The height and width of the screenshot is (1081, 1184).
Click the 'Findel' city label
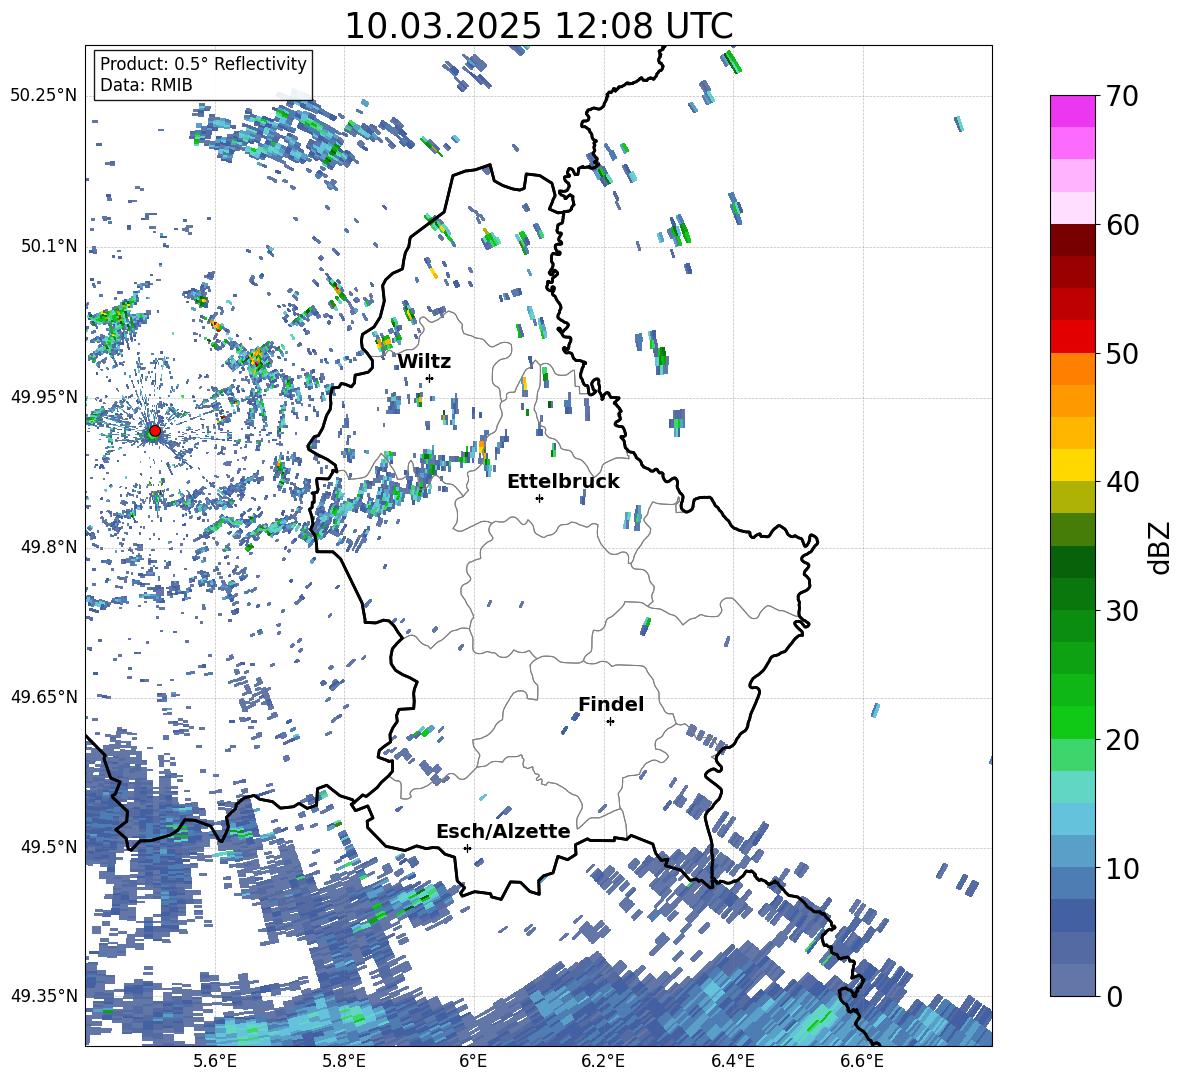click(611, 704)
